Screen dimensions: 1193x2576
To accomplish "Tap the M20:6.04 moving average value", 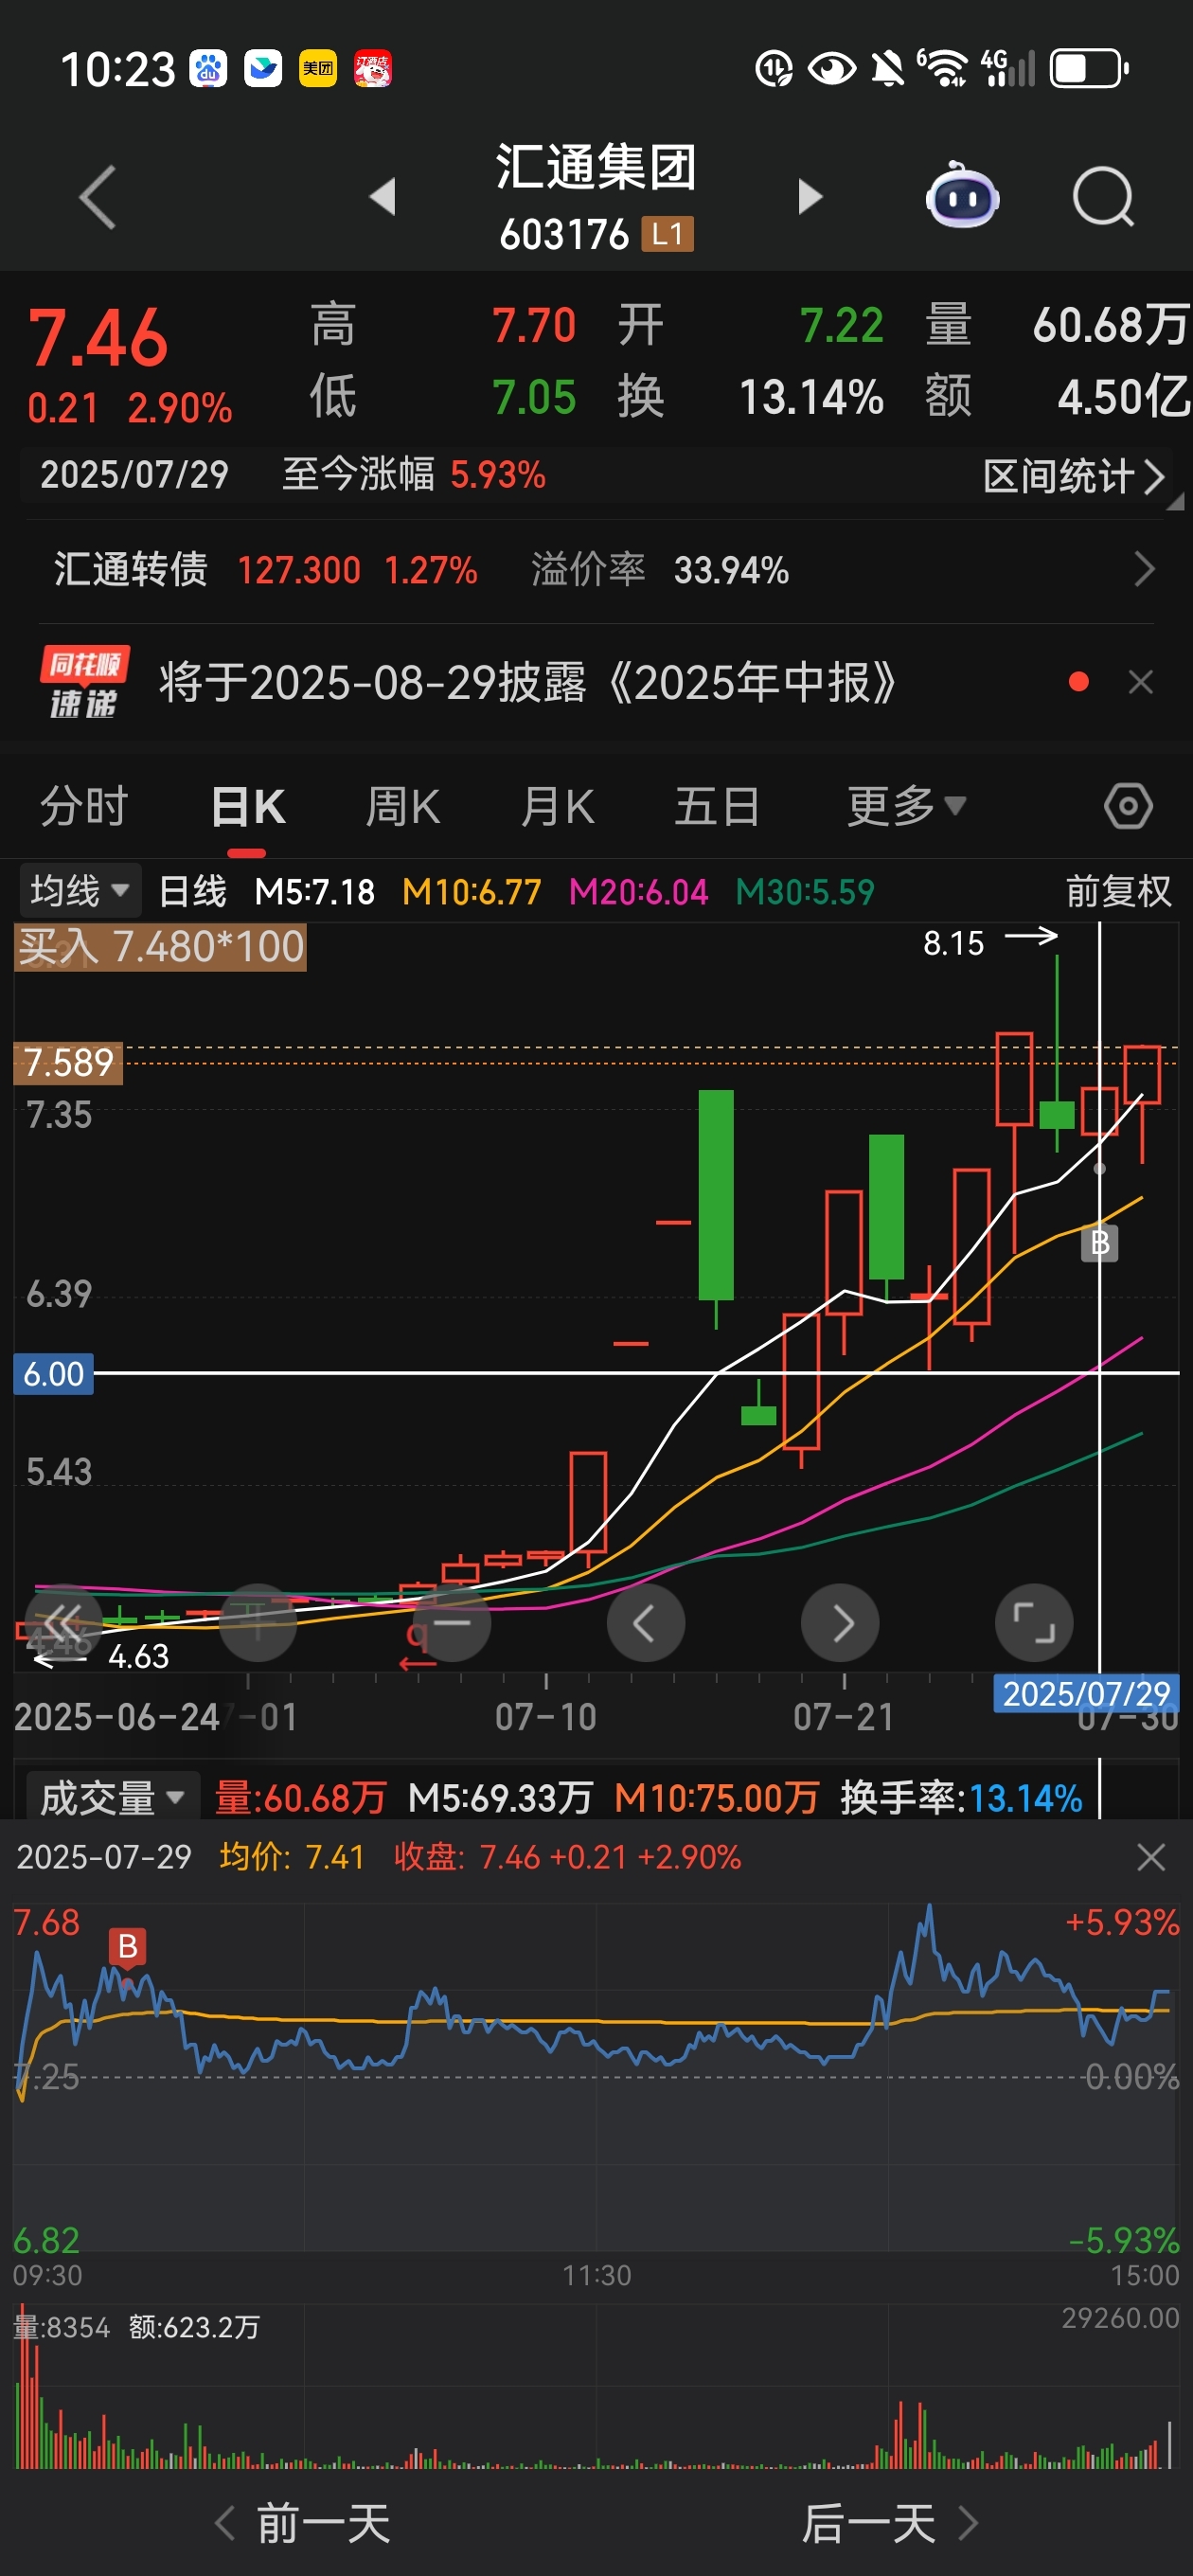I will (638, 891).
